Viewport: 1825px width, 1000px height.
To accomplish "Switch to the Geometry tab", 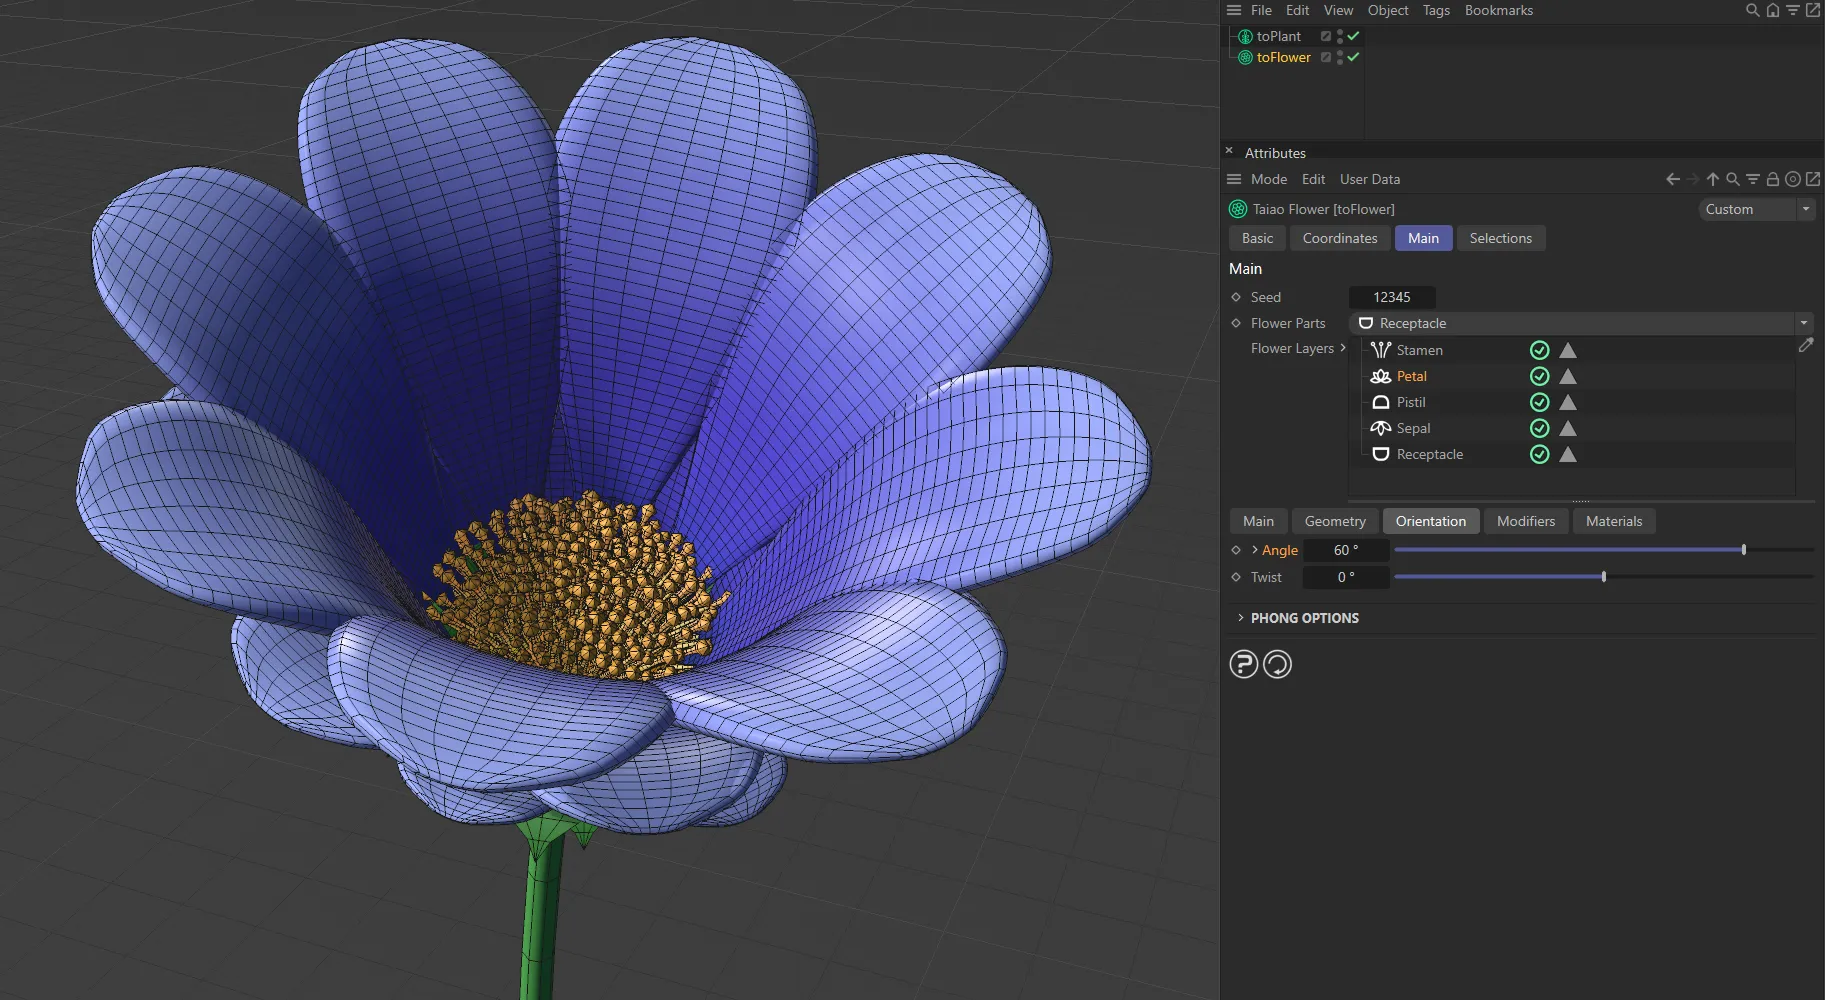I will click(1334, 521).
